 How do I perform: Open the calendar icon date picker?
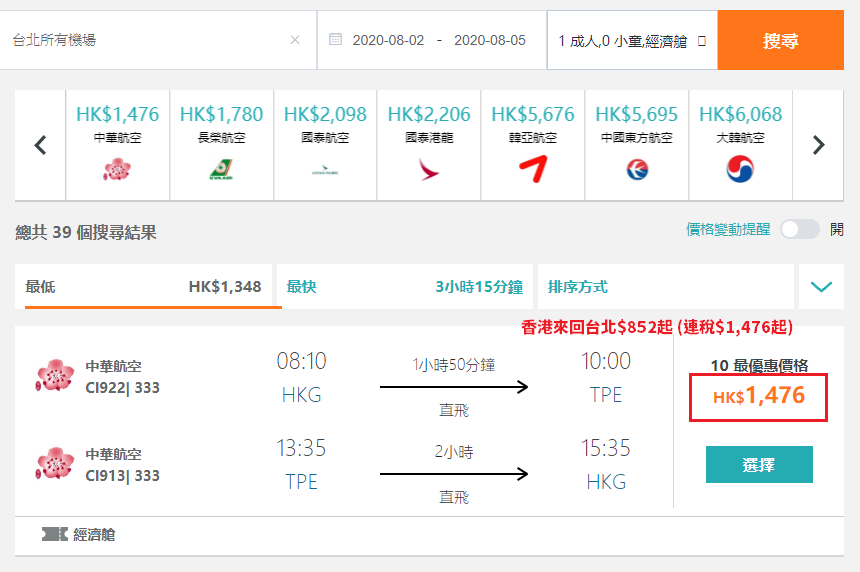pyautogui.click(x=335, y=39)
